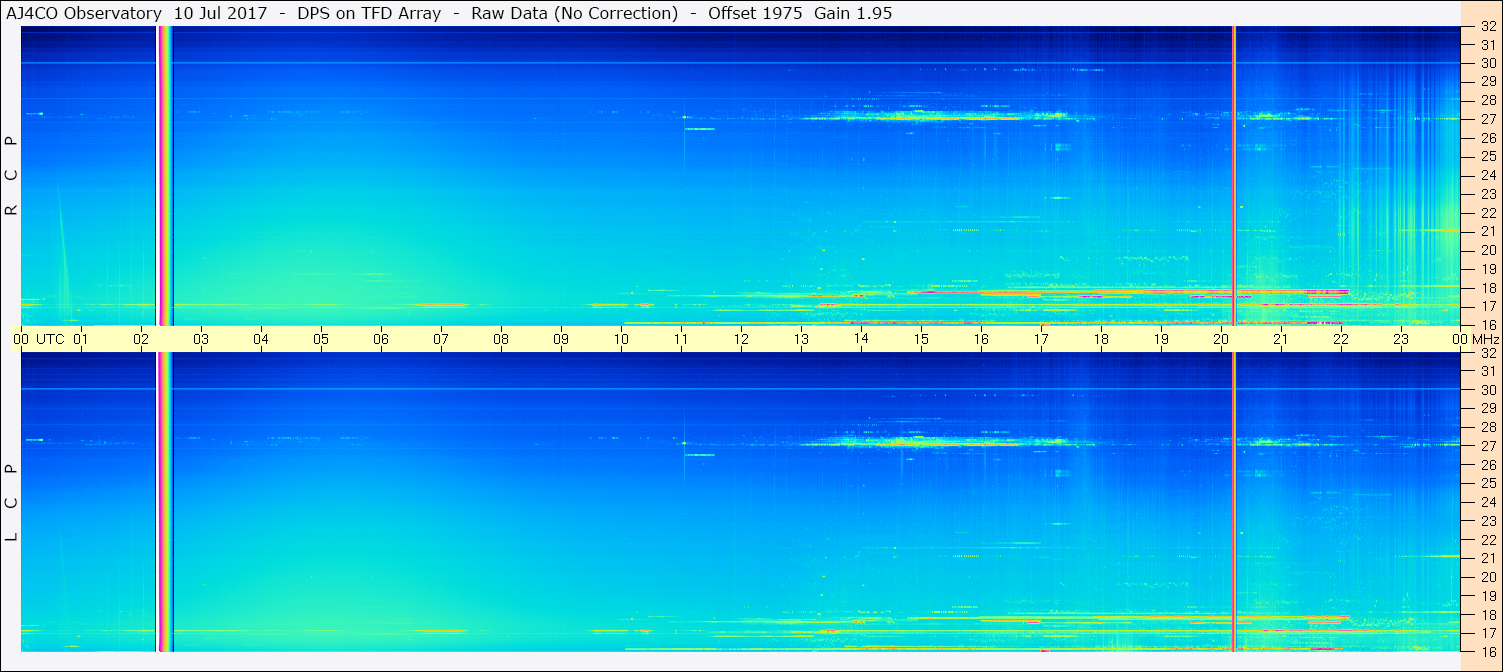
Task: Click the rainbow calibration band in LCP spectrogram
Action: (165, 502)
